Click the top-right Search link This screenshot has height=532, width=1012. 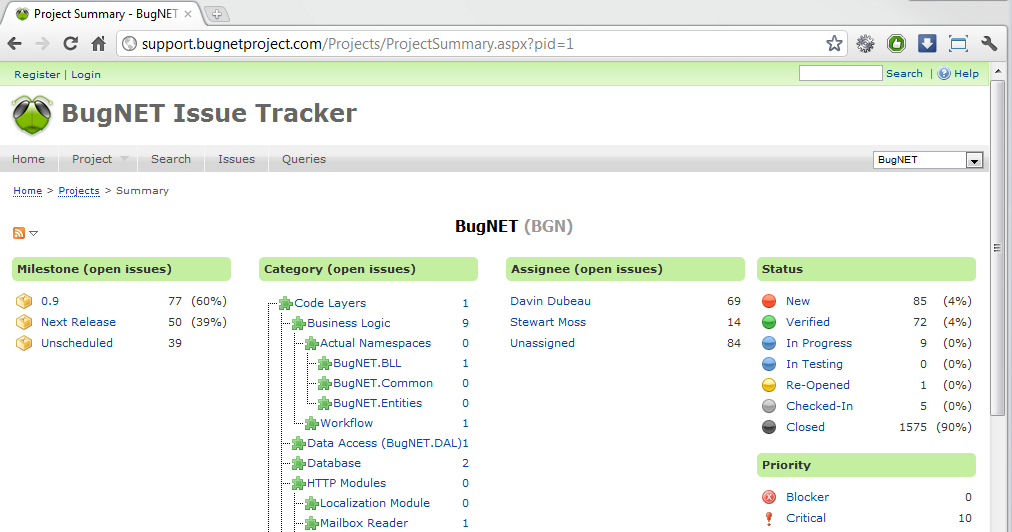[904, 74]
